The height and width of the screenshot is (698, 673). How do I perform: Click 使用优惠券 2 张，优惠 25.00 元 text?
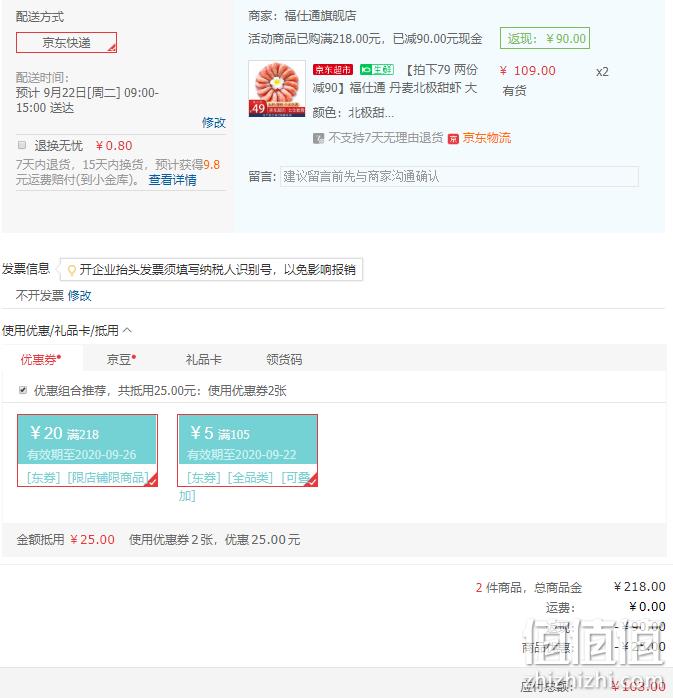pyautogui.click(x=215, y=540)
